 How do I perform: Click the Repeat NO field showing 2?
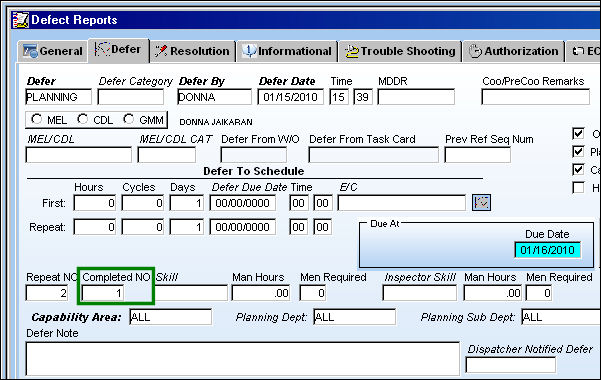click(47, 293)
